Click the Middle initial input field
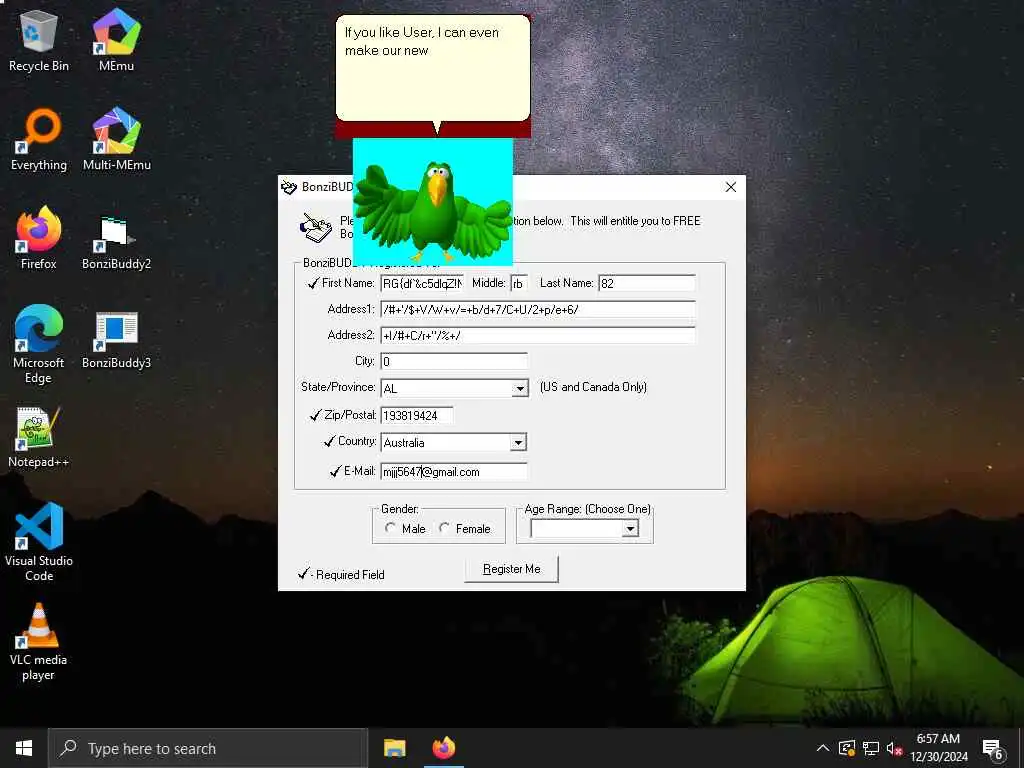Viewport: 1024px width, 768px height. pyautogui.click(x=519, y=283)
